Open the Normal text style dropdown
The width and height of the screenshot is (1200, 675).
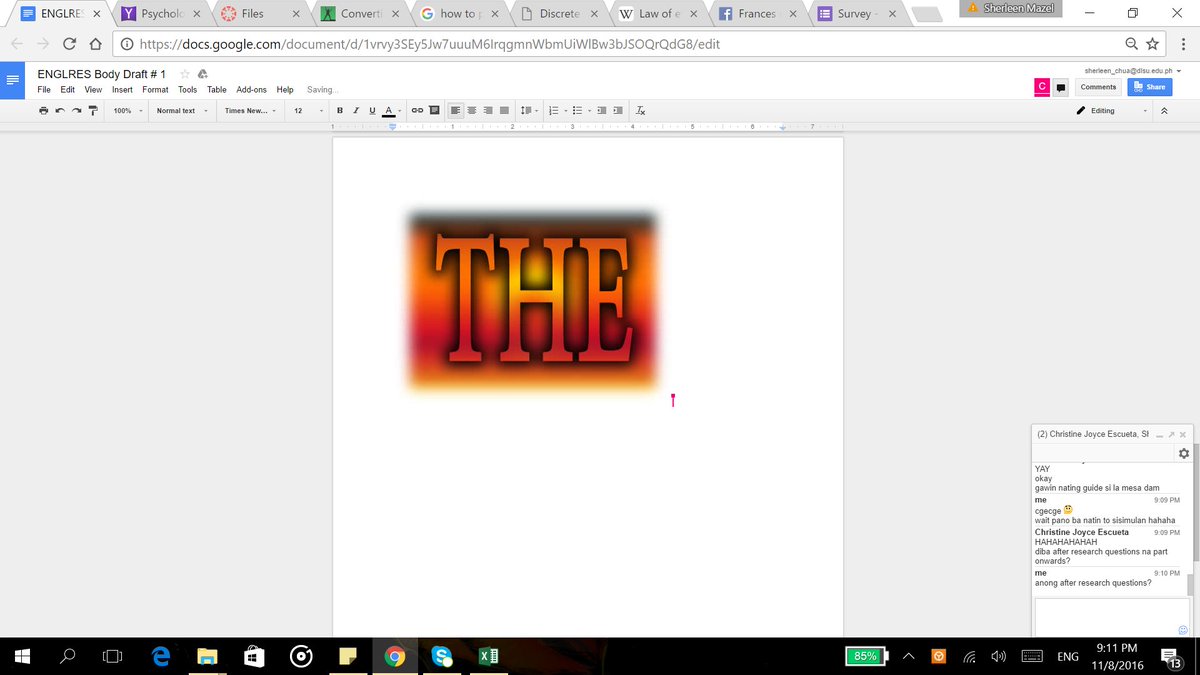tap(182, 111)
